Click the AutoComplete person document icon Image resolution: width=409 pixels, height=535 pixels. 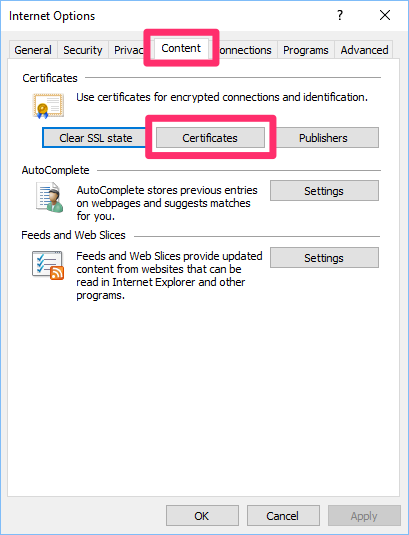pos(50,197)
